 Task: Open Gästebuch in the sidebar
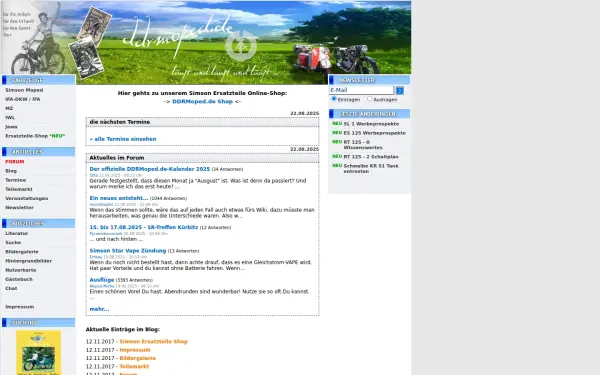pos(19,279)
